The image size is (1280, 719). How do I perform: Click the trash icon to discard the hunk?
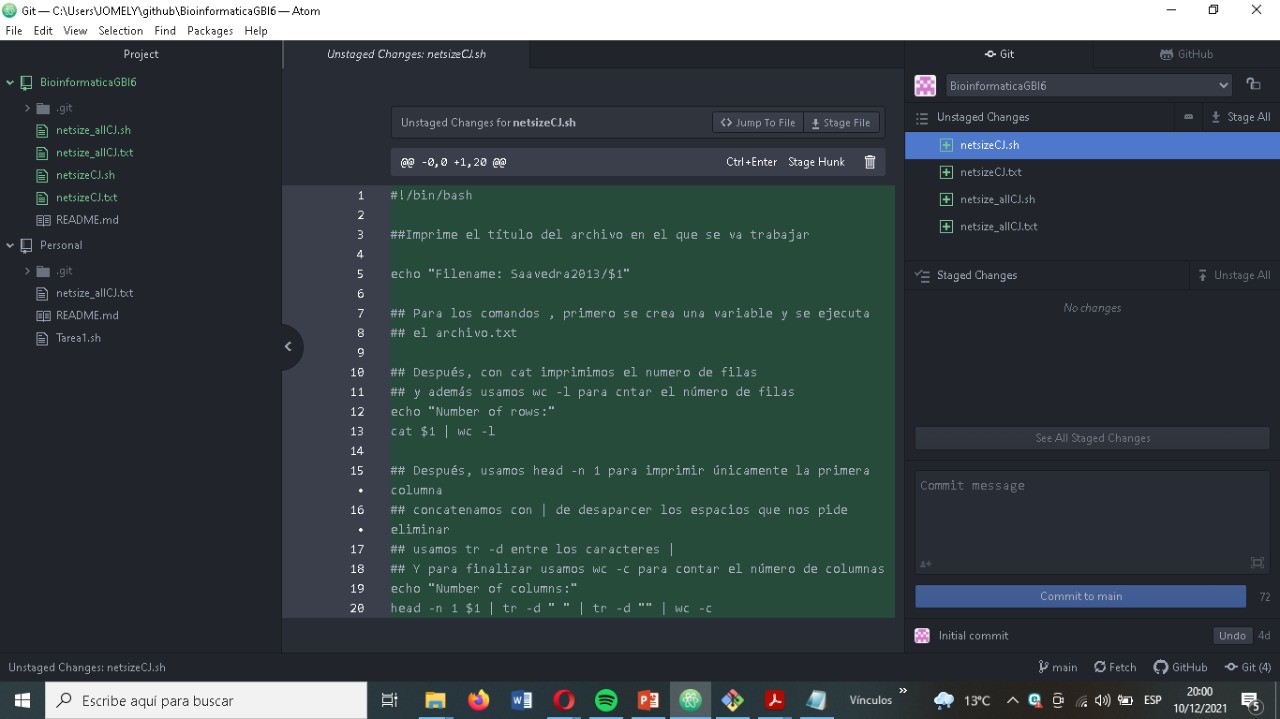pyautogui.click(x=869, y=161)
